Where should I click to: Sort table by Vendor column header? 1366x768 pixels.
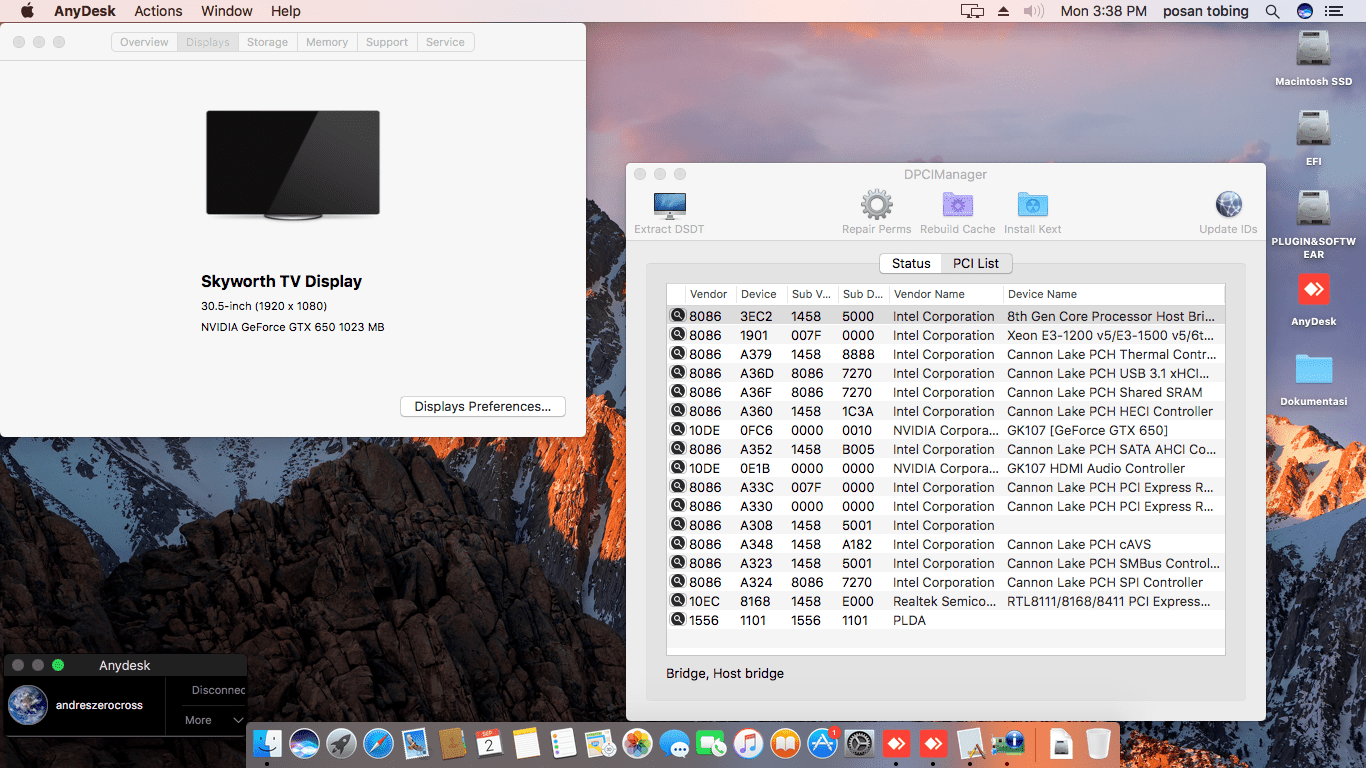pos(708,294)
